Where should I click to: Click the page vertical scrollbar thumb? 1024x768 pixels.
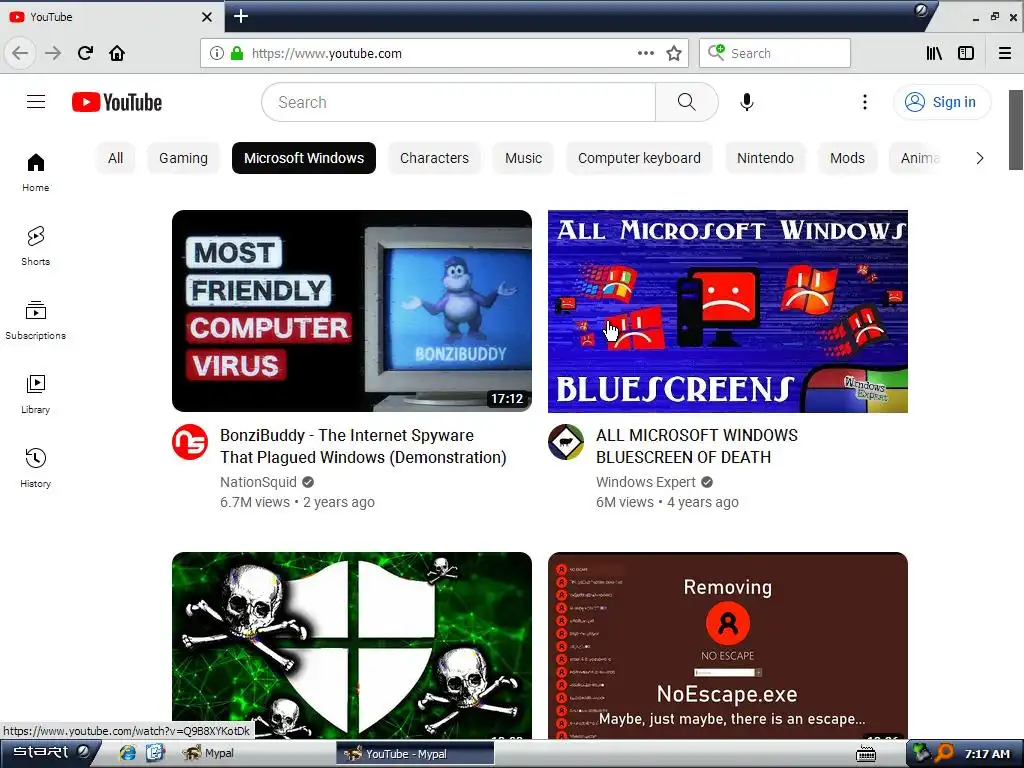1016,129
